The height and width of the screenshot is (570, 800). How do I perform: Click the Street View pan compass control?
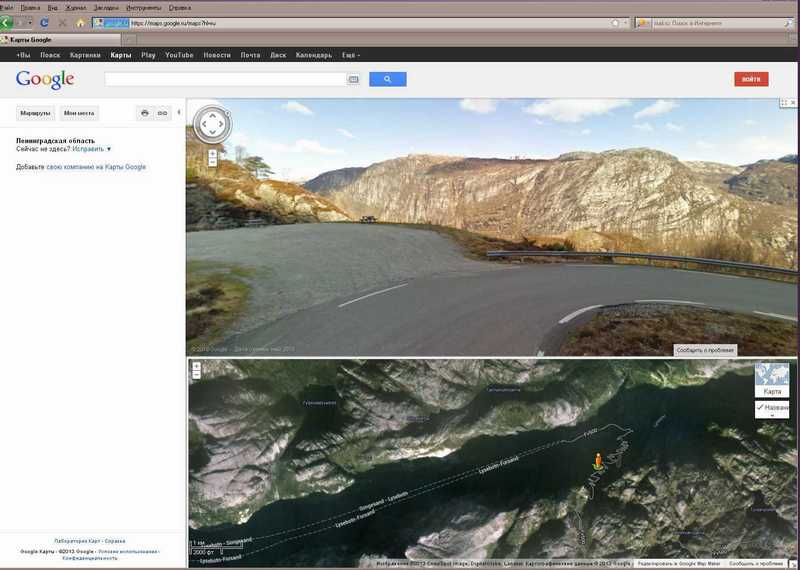tap(212, 124)
